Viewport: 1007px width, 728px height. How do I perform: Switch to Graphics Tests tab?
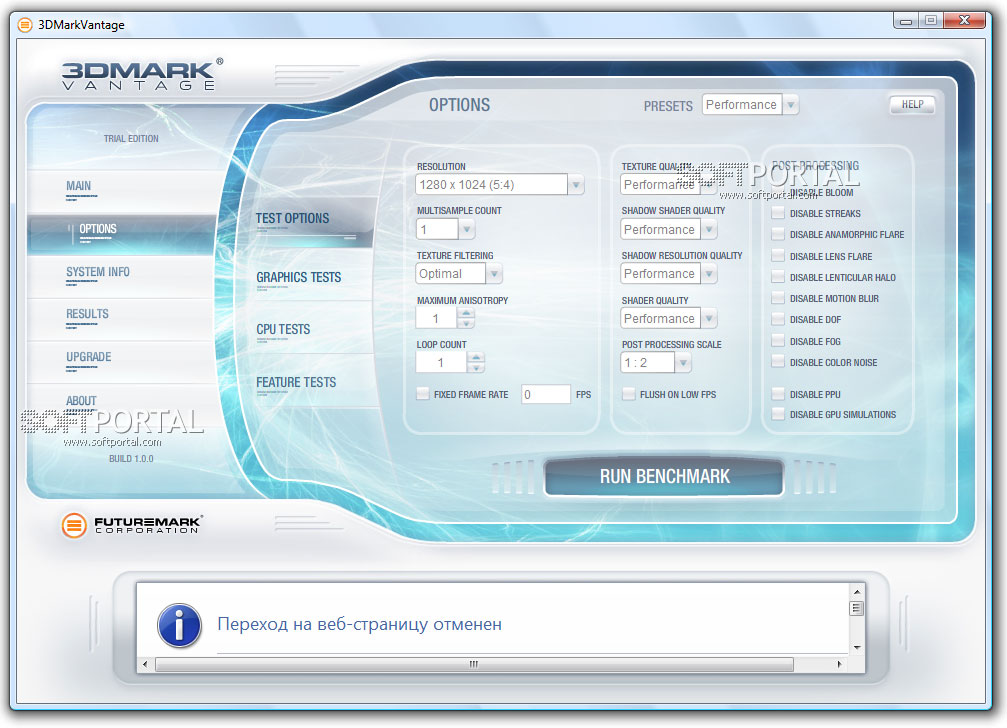(299, 277)
